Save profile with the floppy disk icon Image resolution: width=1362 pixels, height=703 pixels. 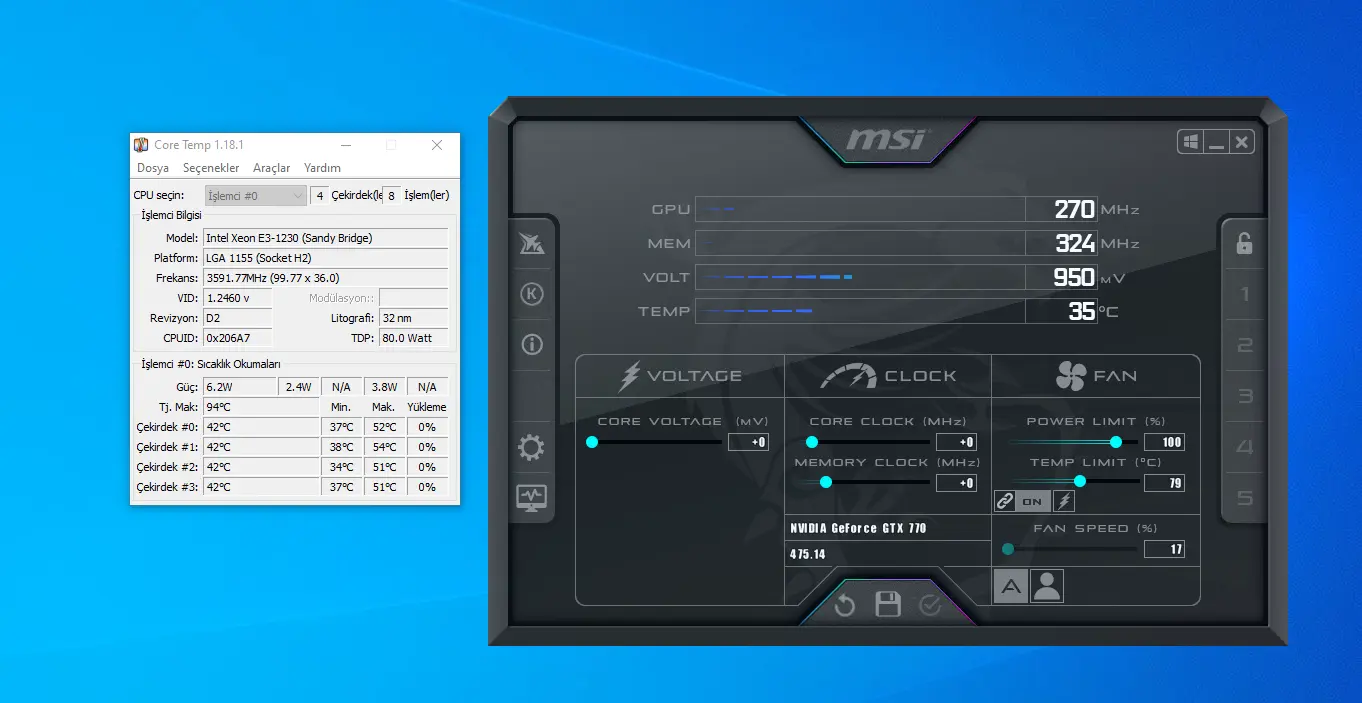[x=888, y=604]
